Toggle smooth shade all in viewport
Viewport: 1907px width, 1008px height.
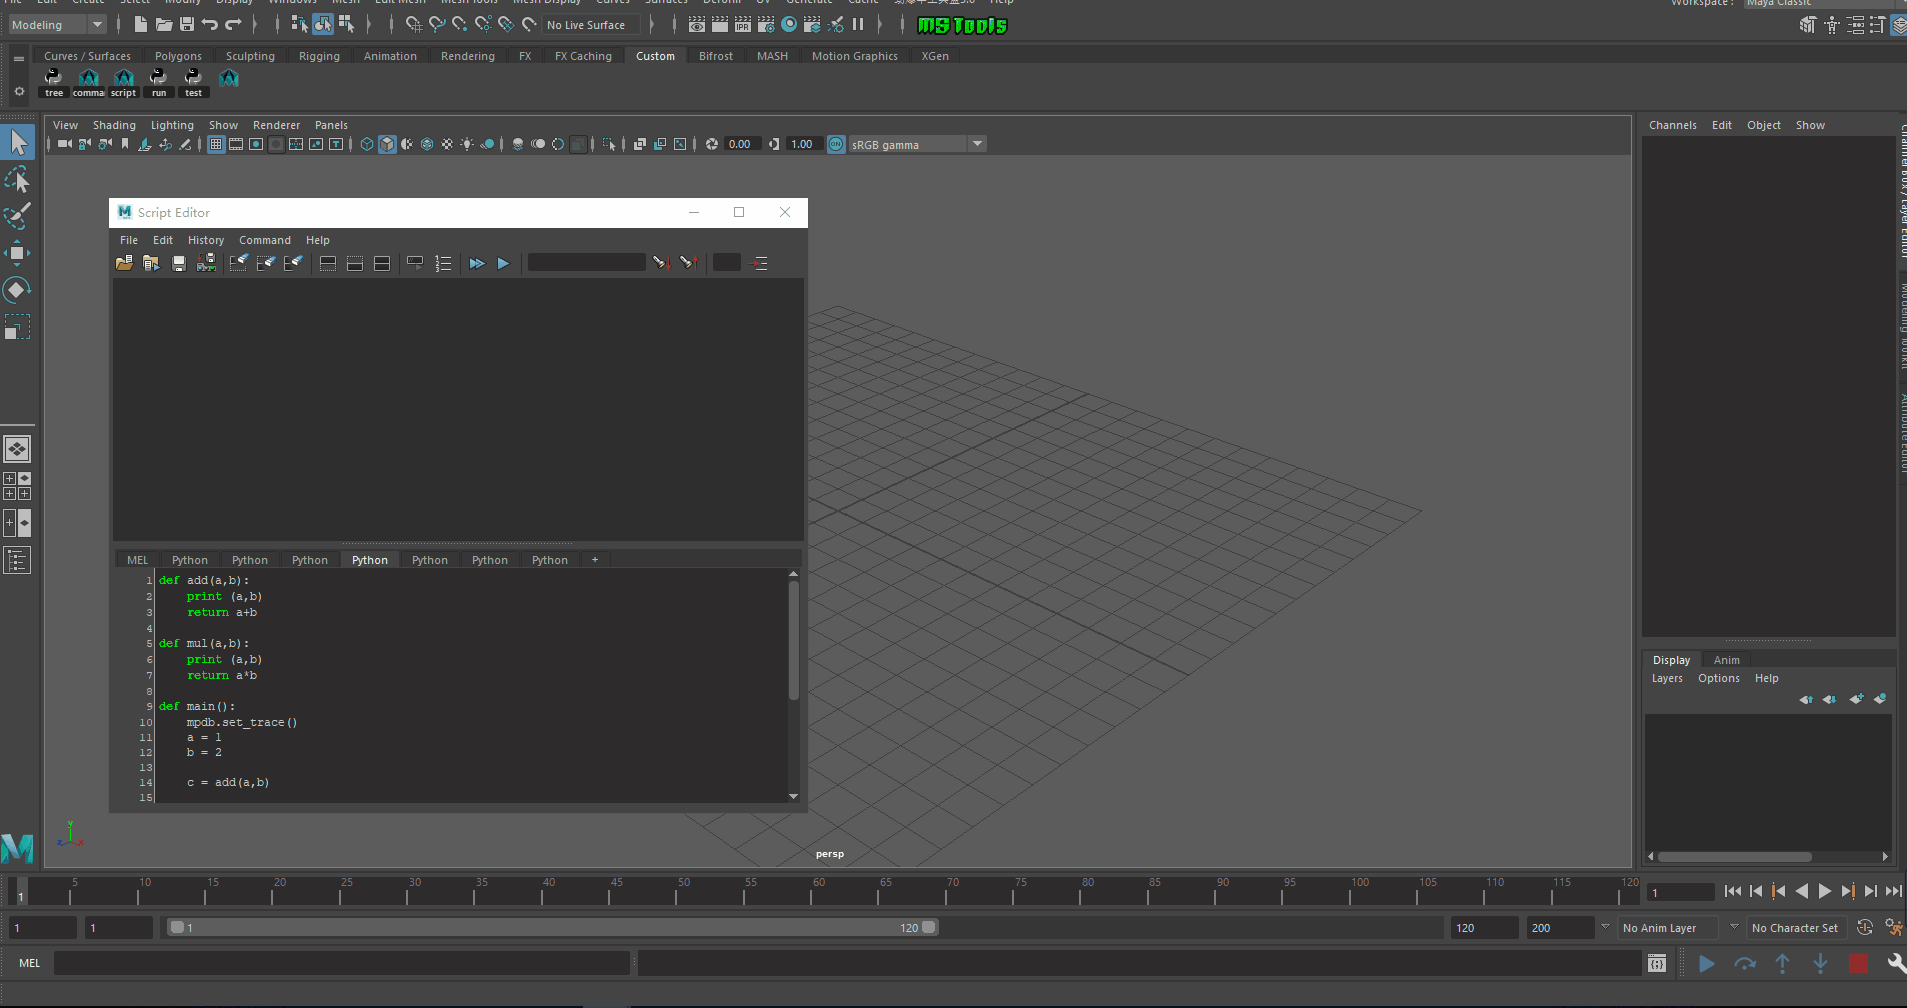[x=387, y=144]
